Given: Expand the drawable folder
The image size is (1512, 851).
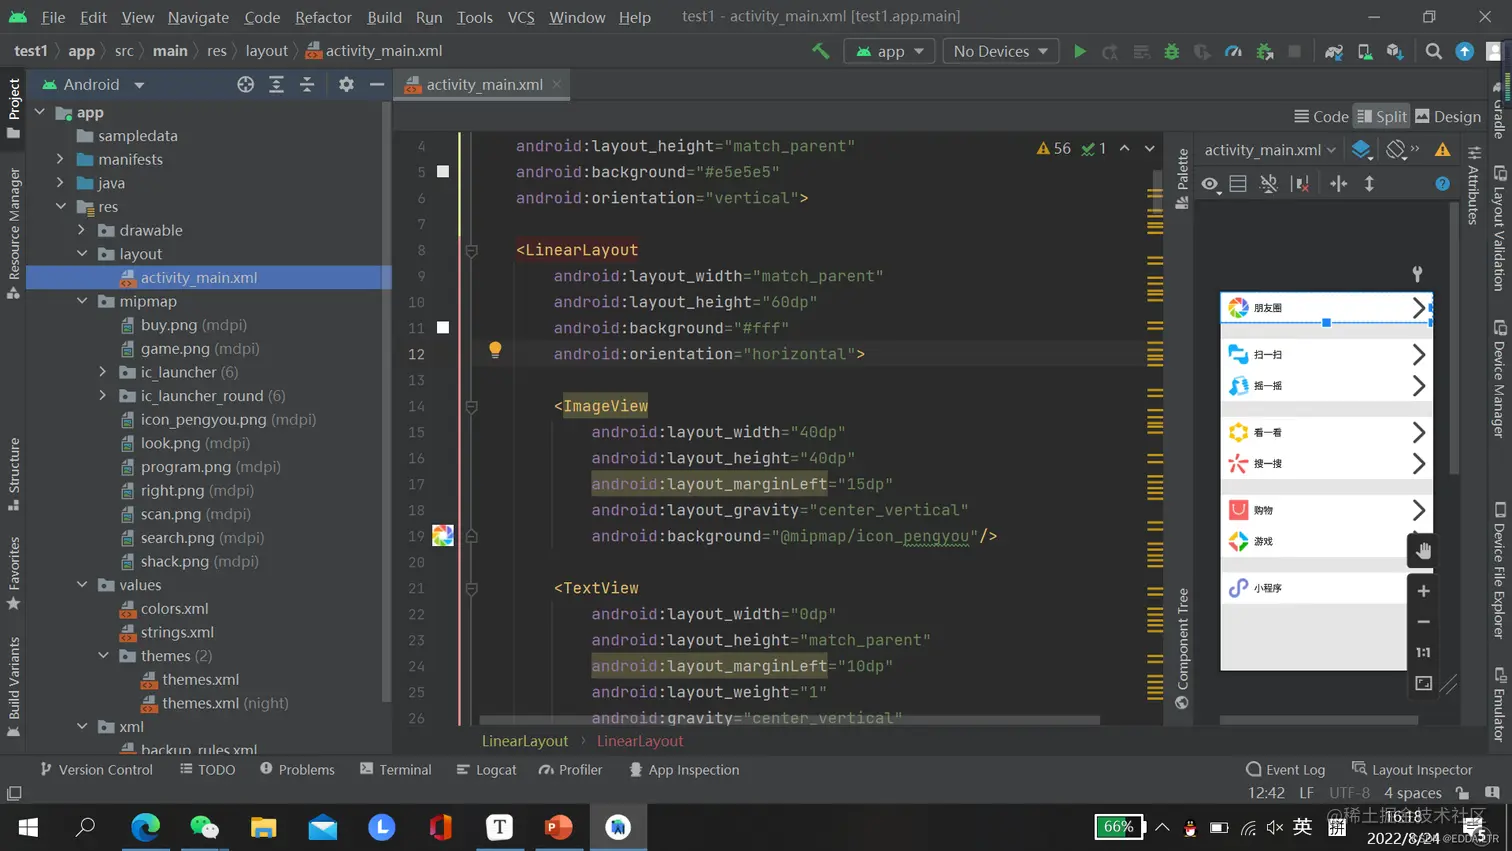Looking at the screenshot, I should pyautogui.click(x=82, y=230).
